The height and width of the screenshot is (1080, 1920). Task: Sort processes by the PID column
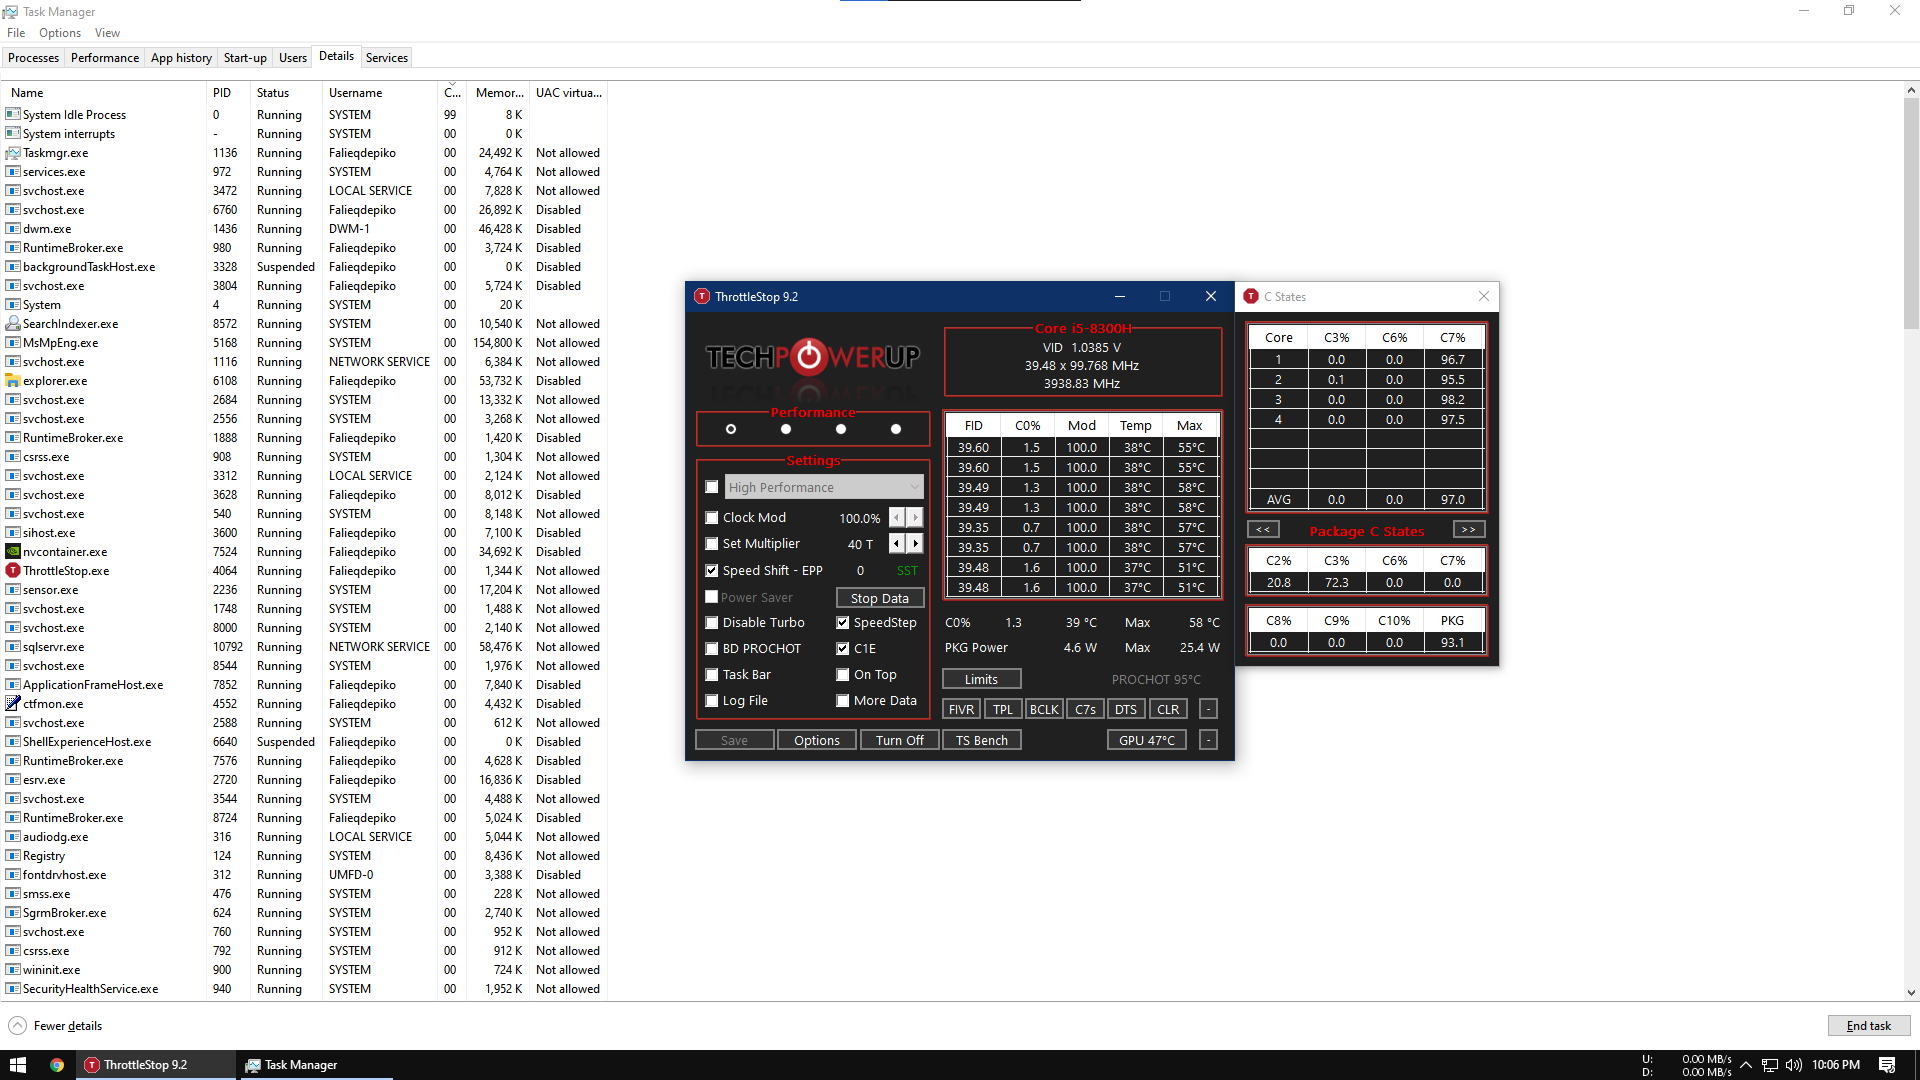coord(230,93)
